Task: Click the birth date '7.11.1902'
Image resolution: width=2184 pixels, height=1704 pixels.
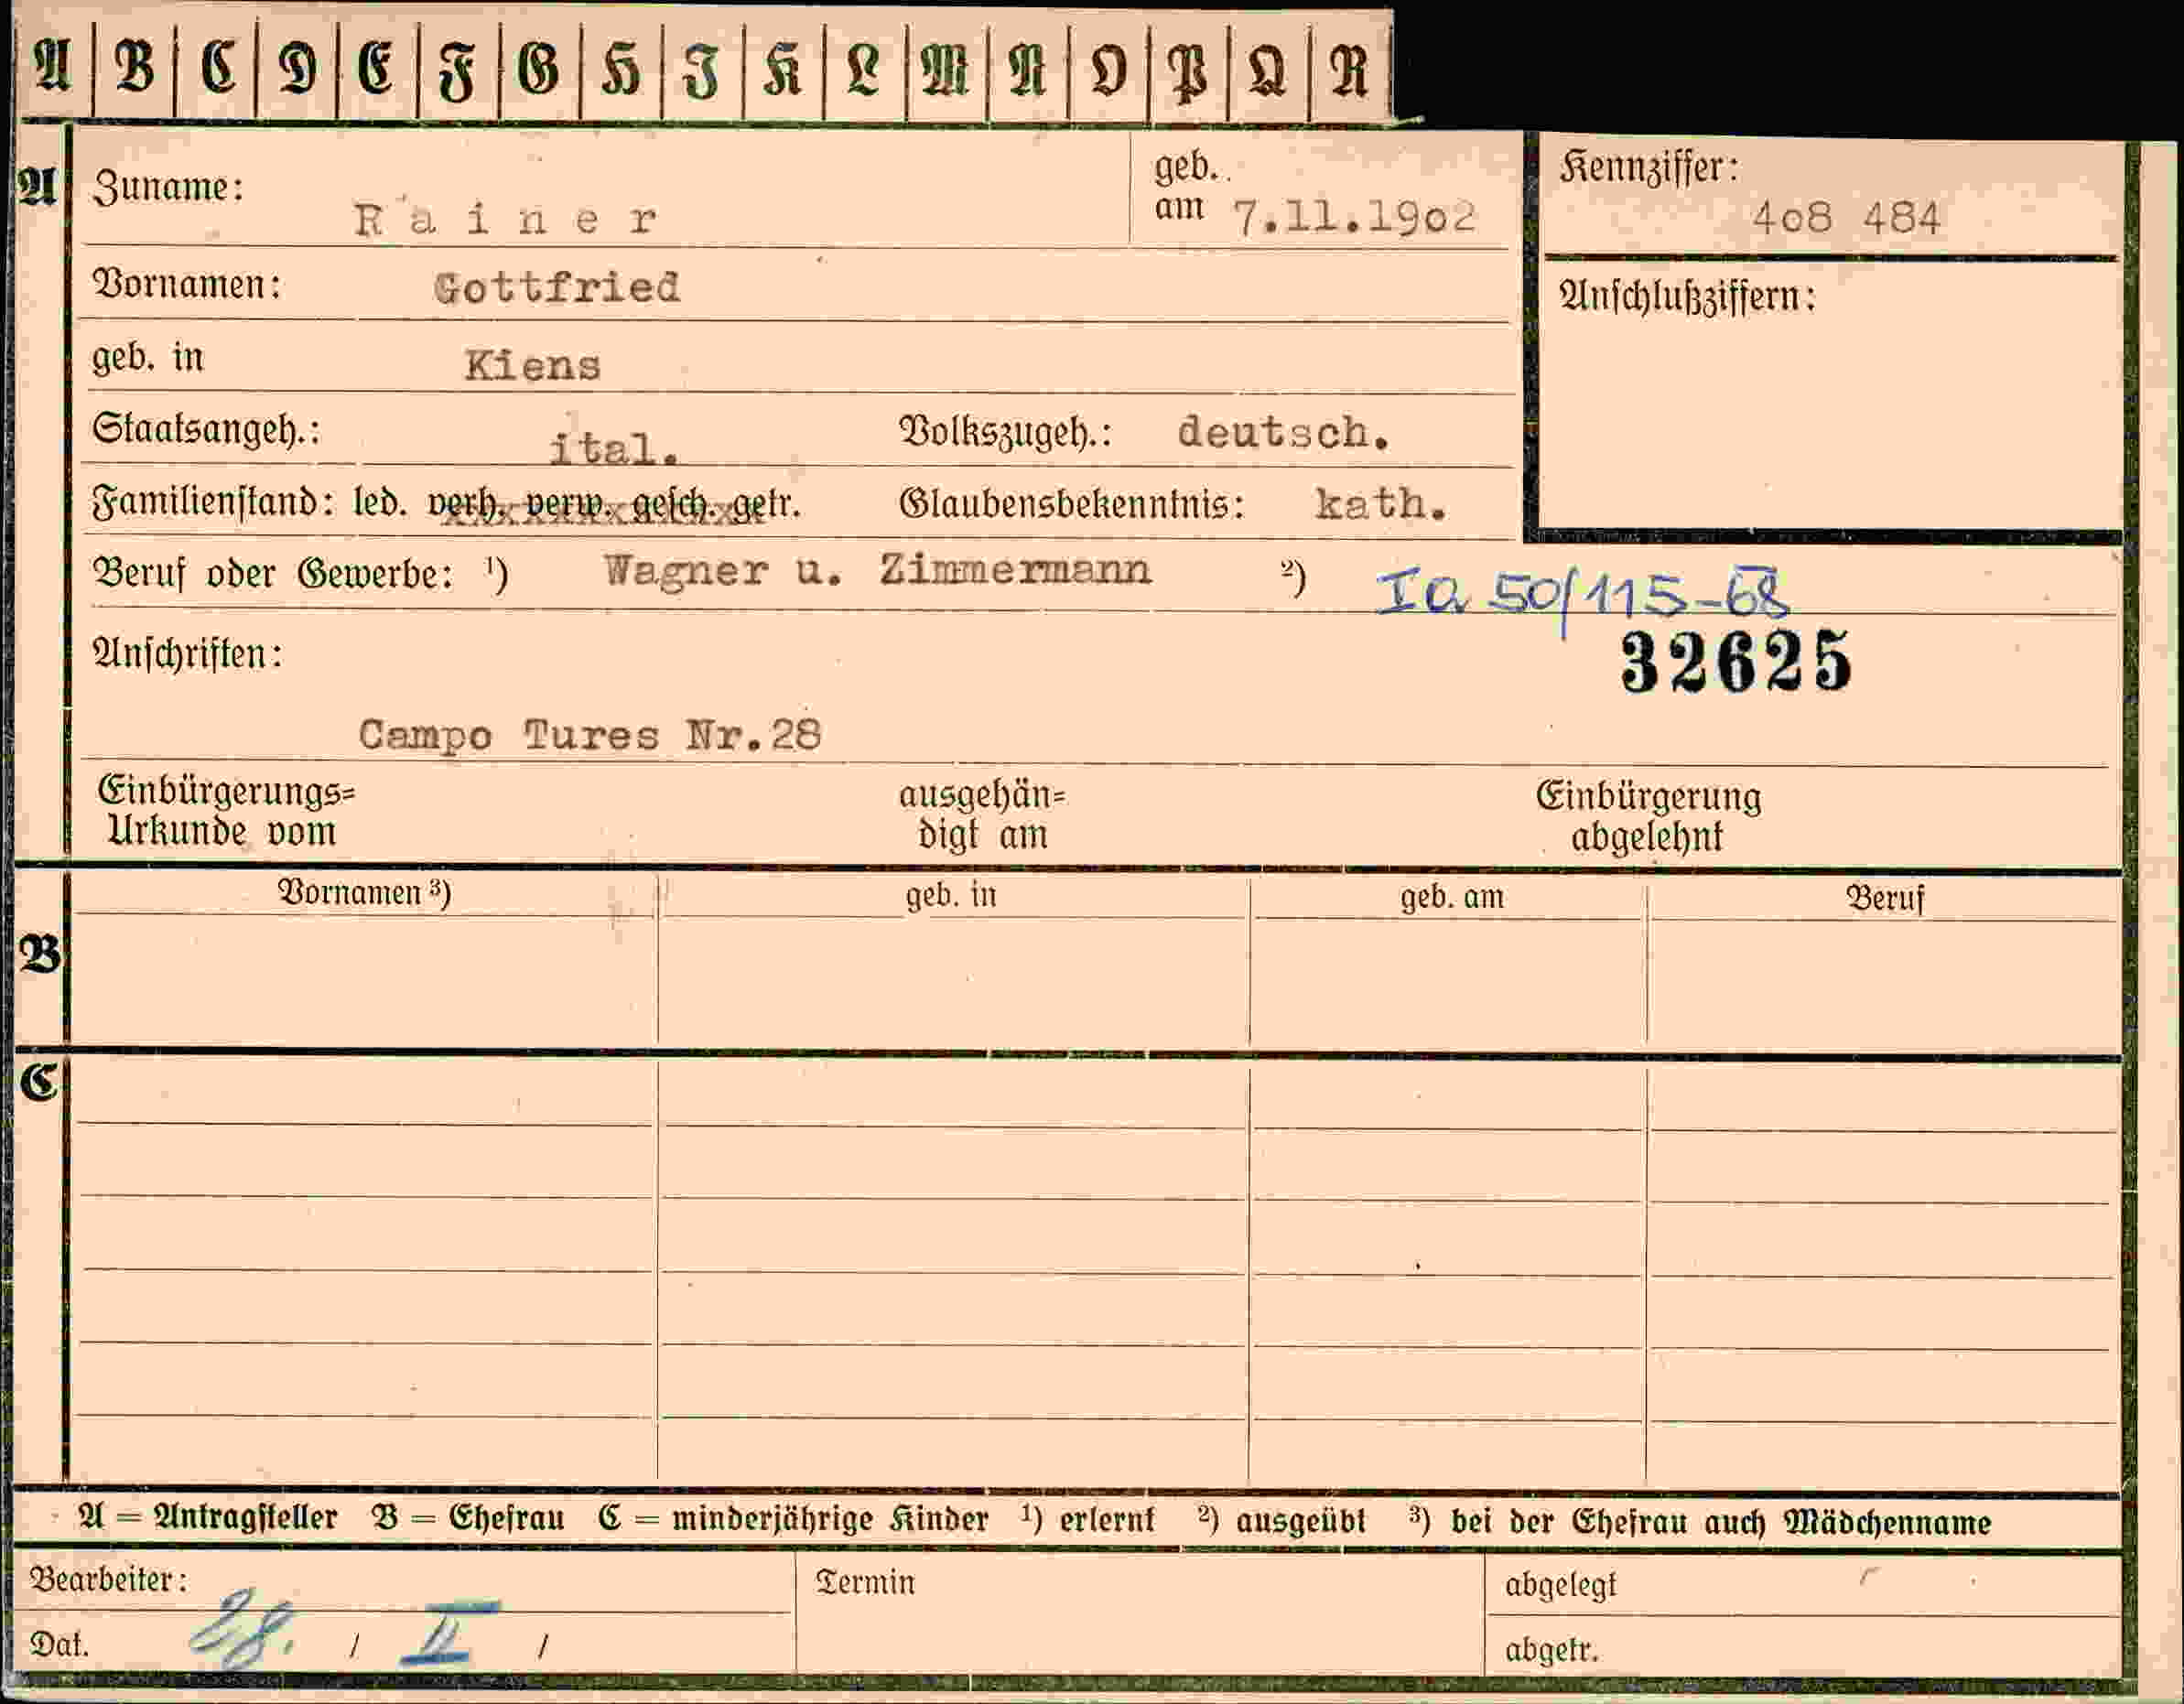Action: [x=1354, y=217]
